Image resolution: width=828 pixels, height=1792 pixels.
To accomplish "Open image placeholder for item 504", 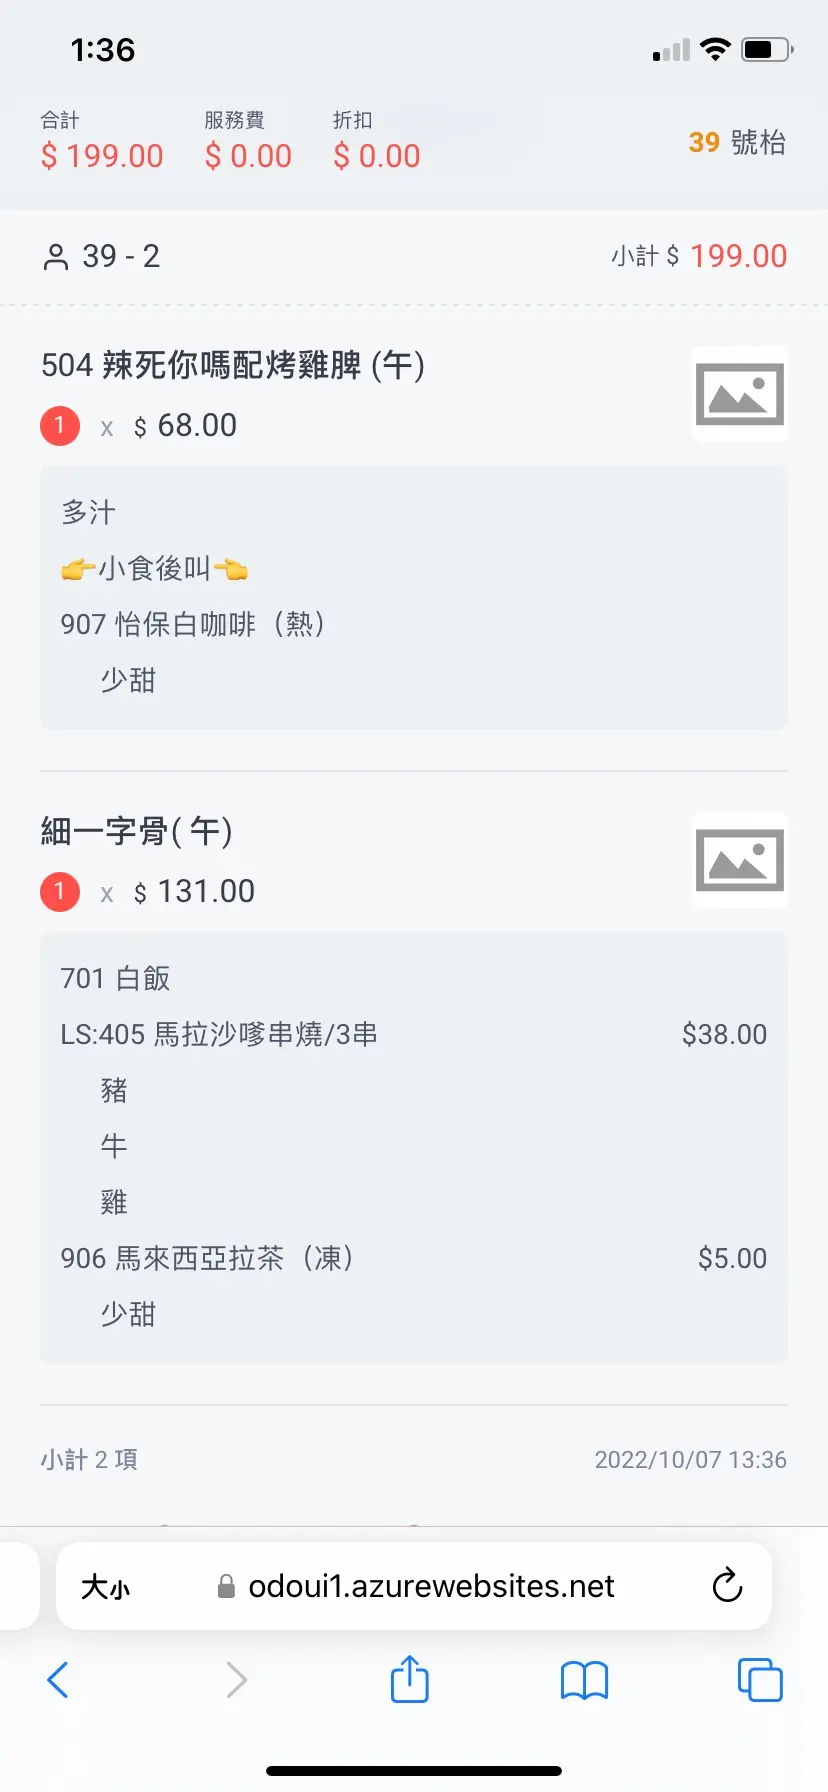I will coord(739,394).
